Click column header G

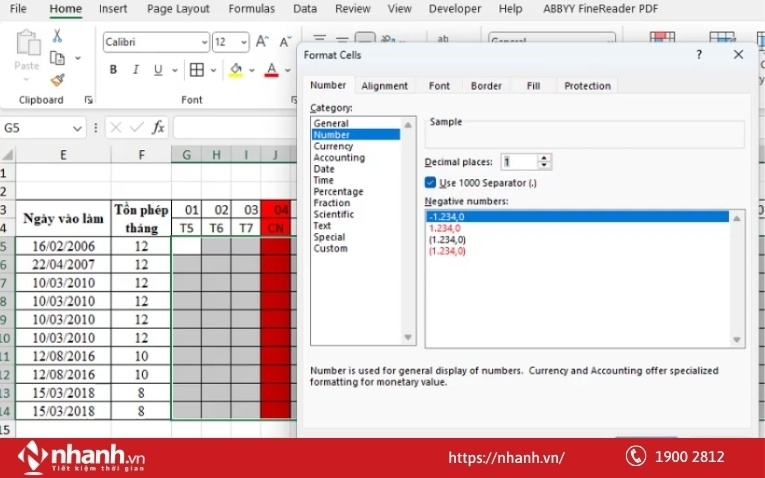186,155
